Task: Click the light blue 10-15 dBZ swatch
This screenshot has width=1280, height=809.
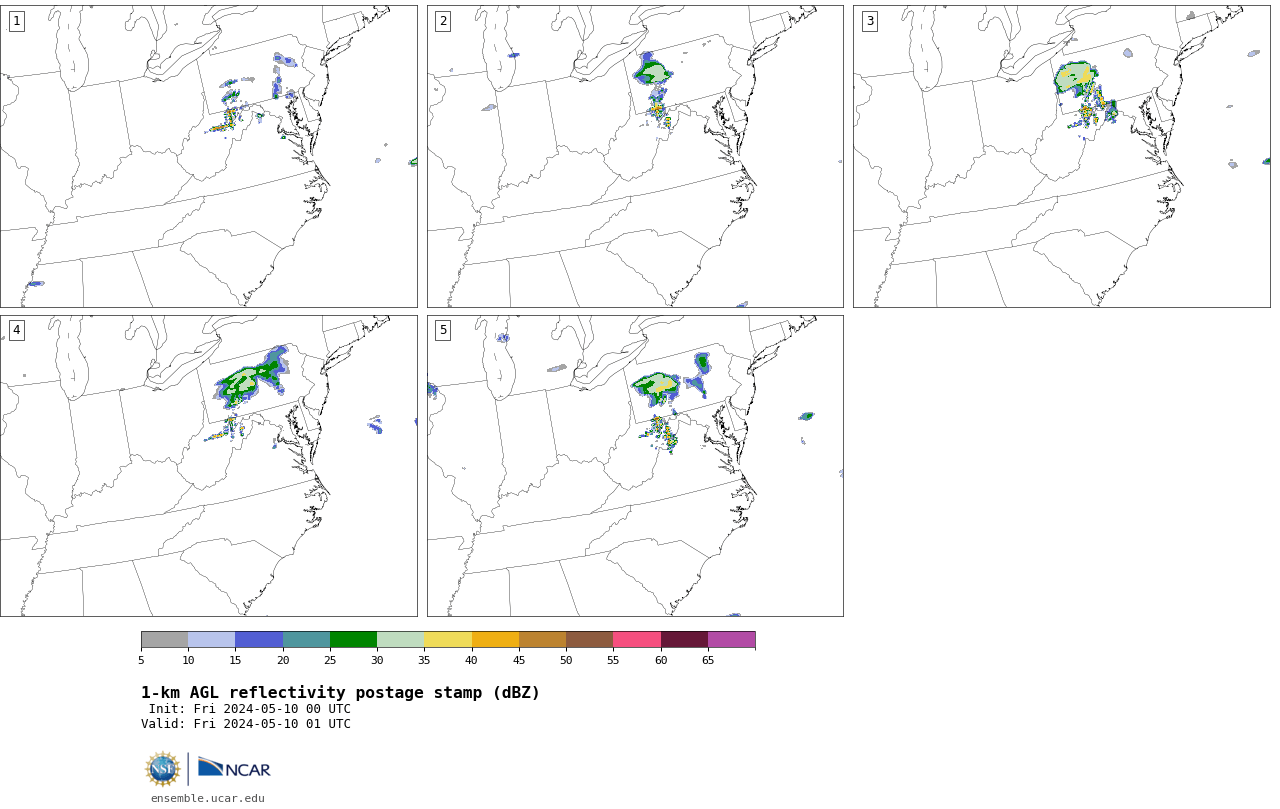Action: pos(211,640)
